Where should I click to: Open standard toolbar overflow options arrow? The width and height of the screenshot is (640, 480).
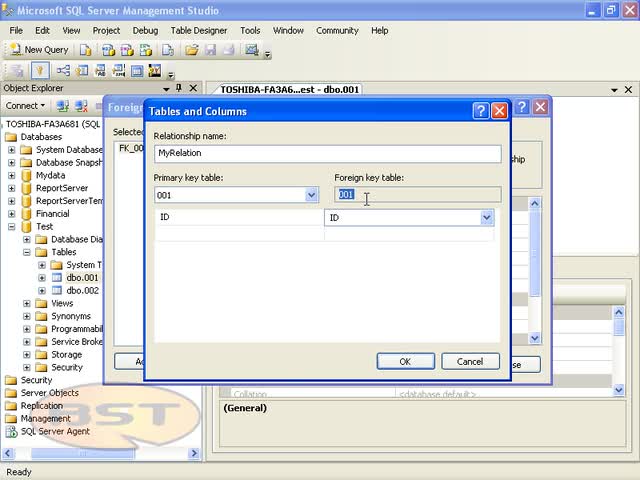click(x=268, y=54)
